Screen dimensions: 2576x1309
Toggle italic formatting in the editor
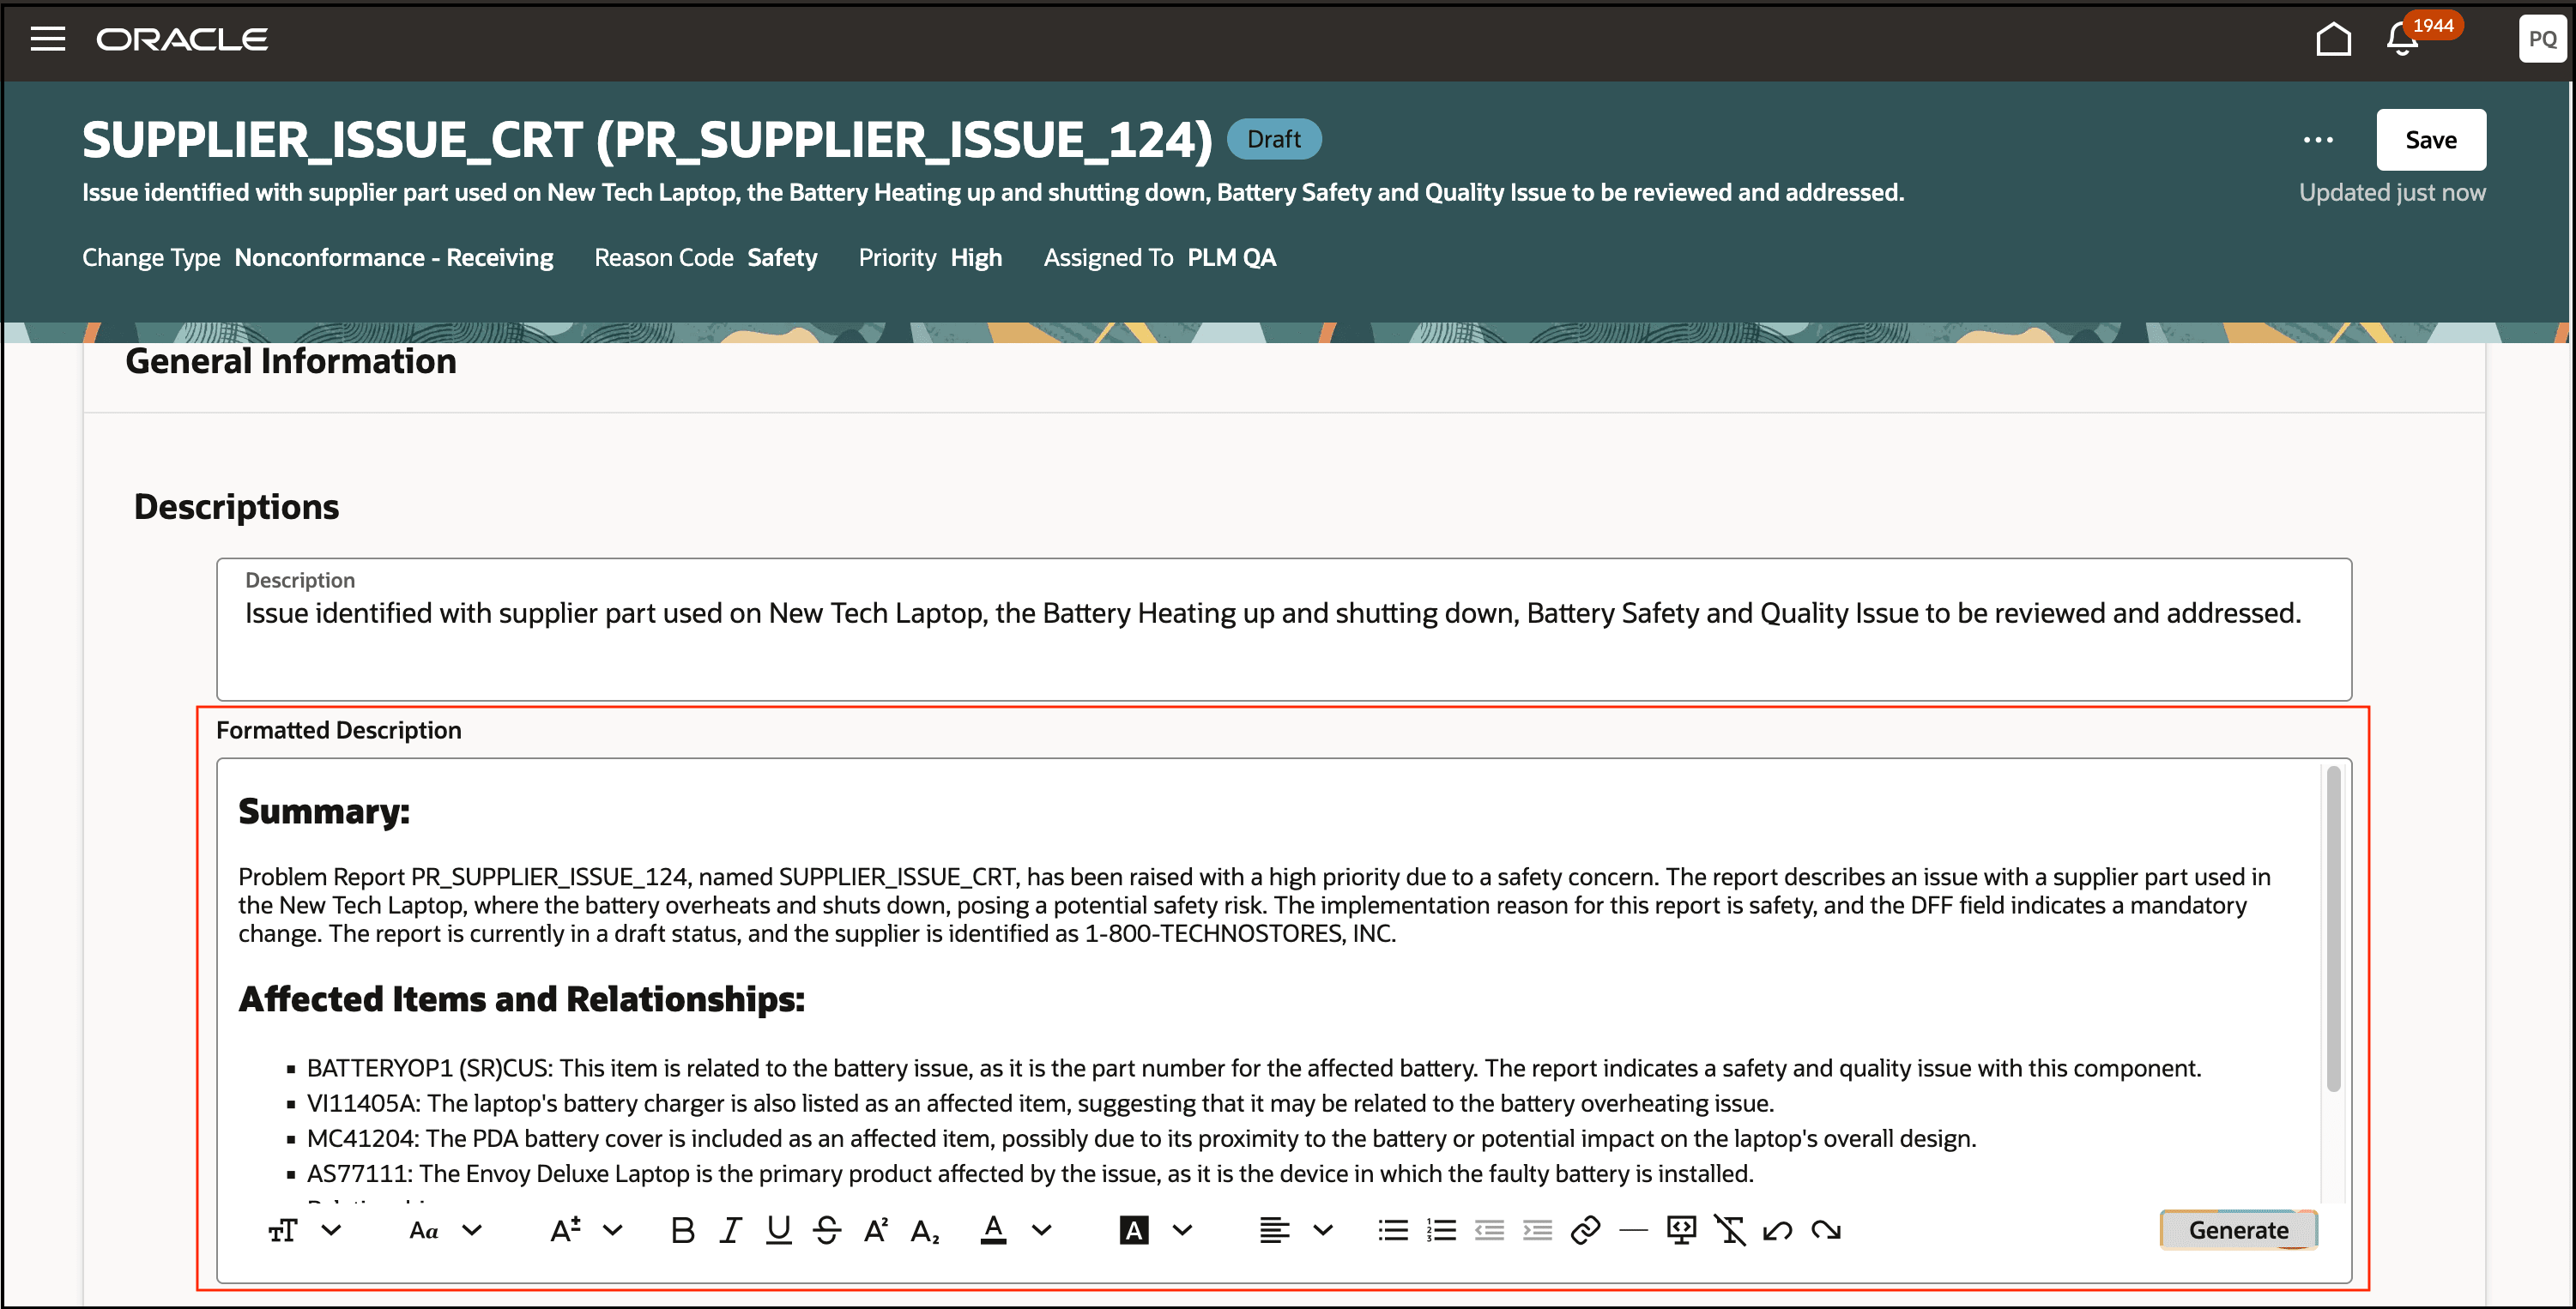click(730, 1230)
